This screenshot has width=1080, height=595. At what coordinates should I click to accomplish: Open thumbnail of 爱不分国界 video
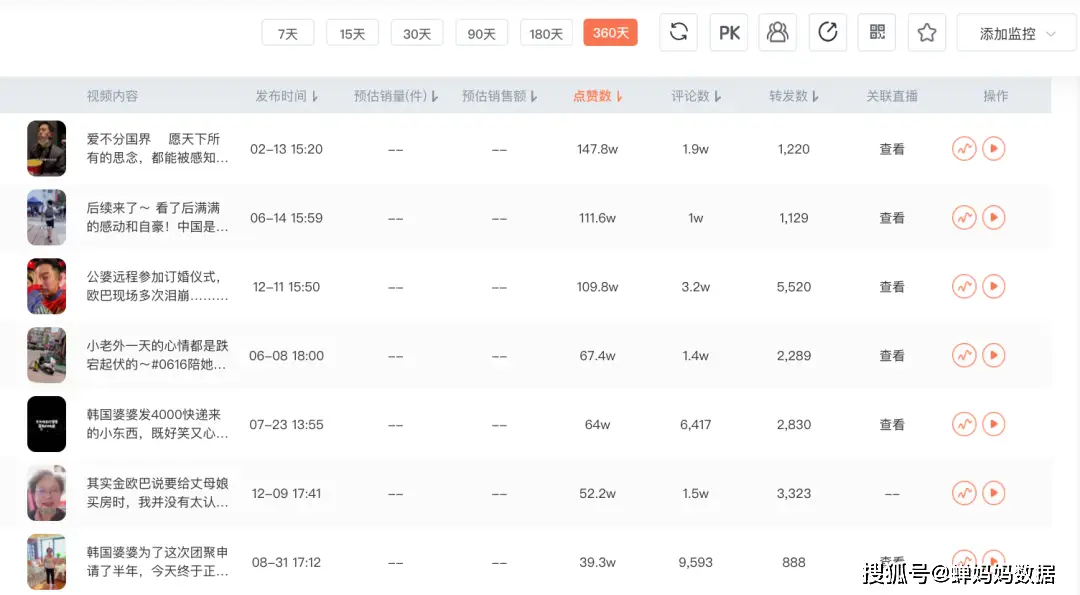click(x=46, y=149)
